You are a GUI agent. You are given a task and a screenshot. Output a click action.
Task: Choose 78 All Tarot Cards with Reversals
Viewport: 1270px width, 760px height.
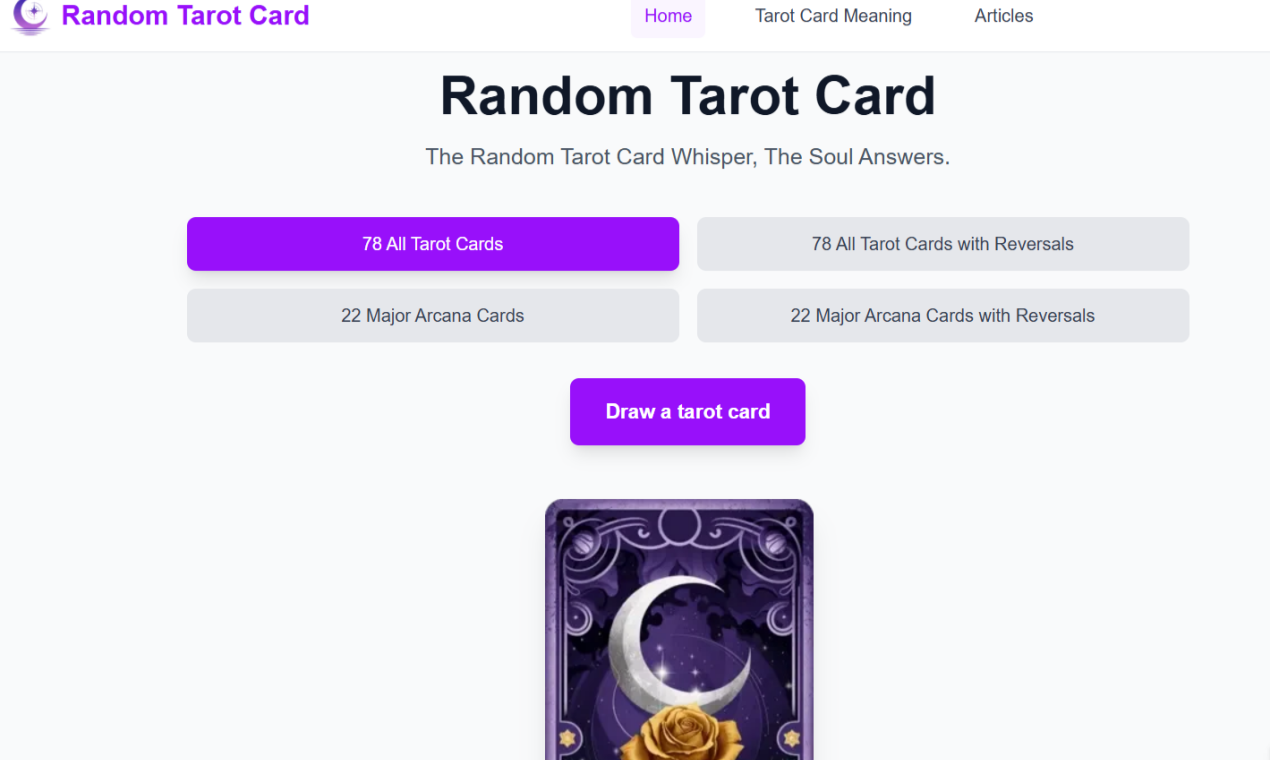(x=943, y=244)
